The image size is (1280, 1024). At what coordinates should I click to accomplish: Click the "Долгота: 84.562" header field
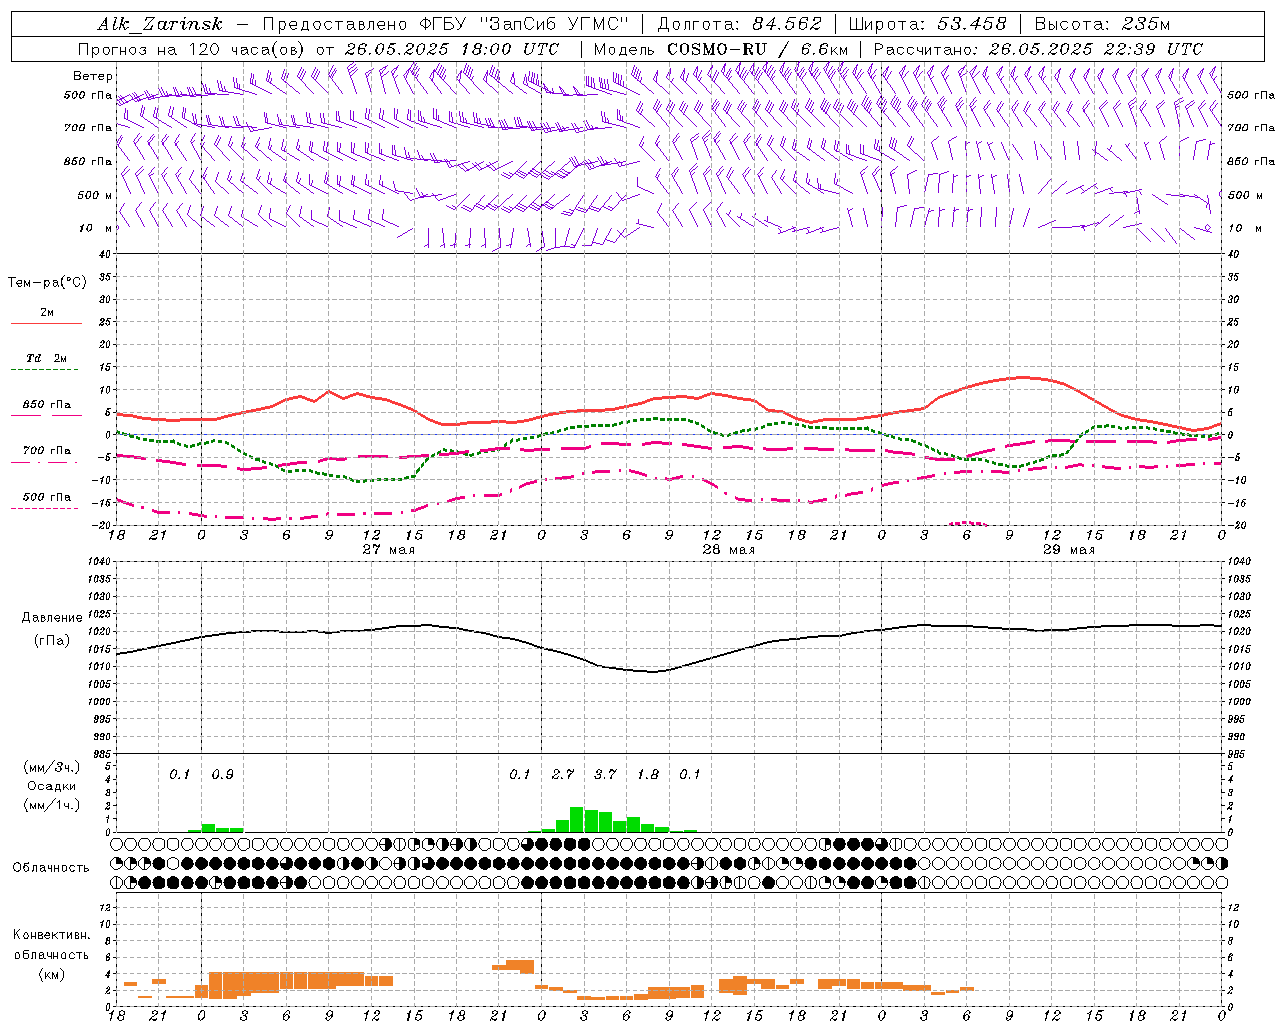click(739, 24)
